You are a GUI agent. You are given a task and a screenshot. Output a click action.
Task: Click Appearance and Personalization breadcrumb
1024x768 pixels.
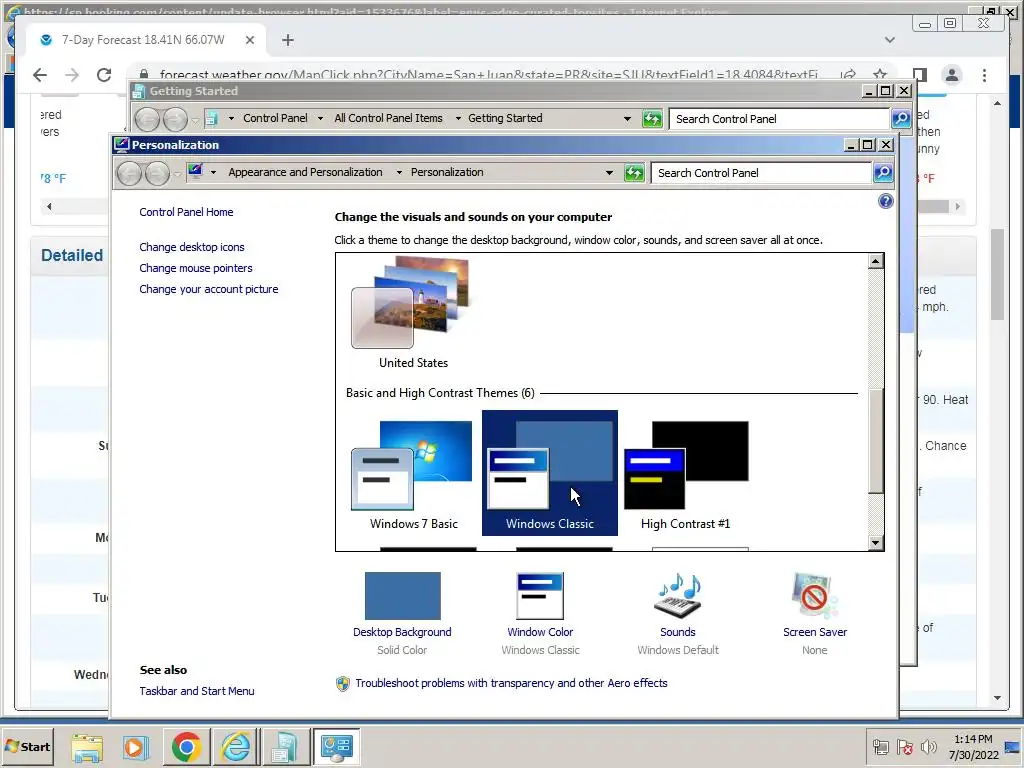pos(305,172)
